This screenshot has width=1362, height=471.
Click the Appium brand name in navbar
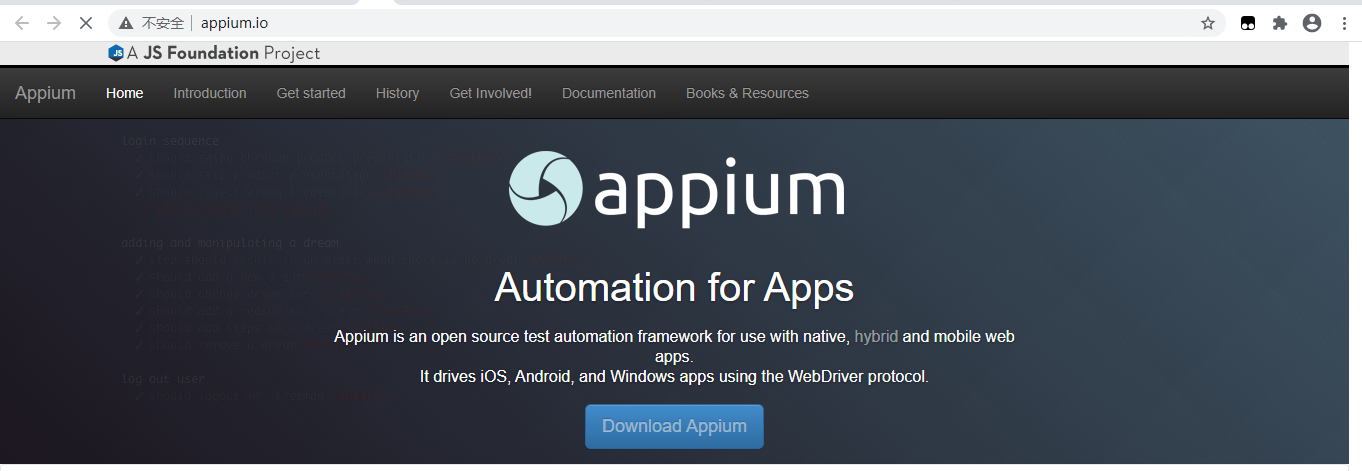coord(45,93)
